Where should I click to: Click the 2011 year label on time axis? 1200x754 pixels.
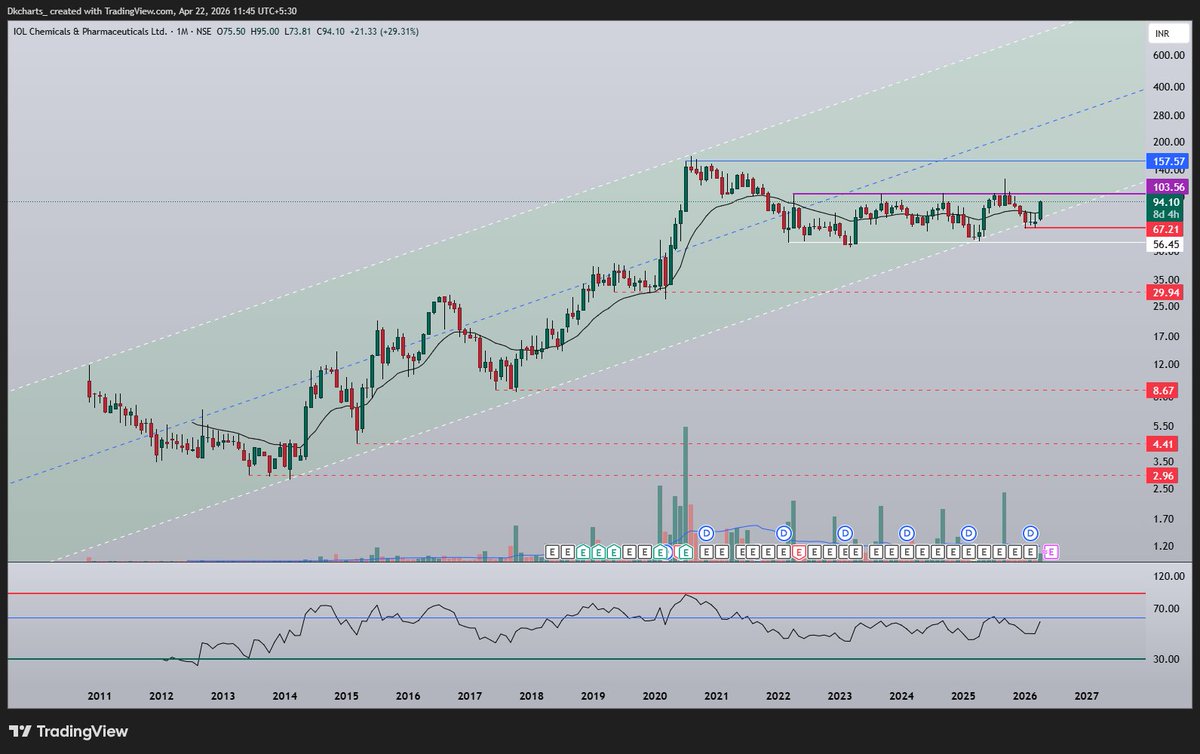pyautogui.click(x=99, y=695)
